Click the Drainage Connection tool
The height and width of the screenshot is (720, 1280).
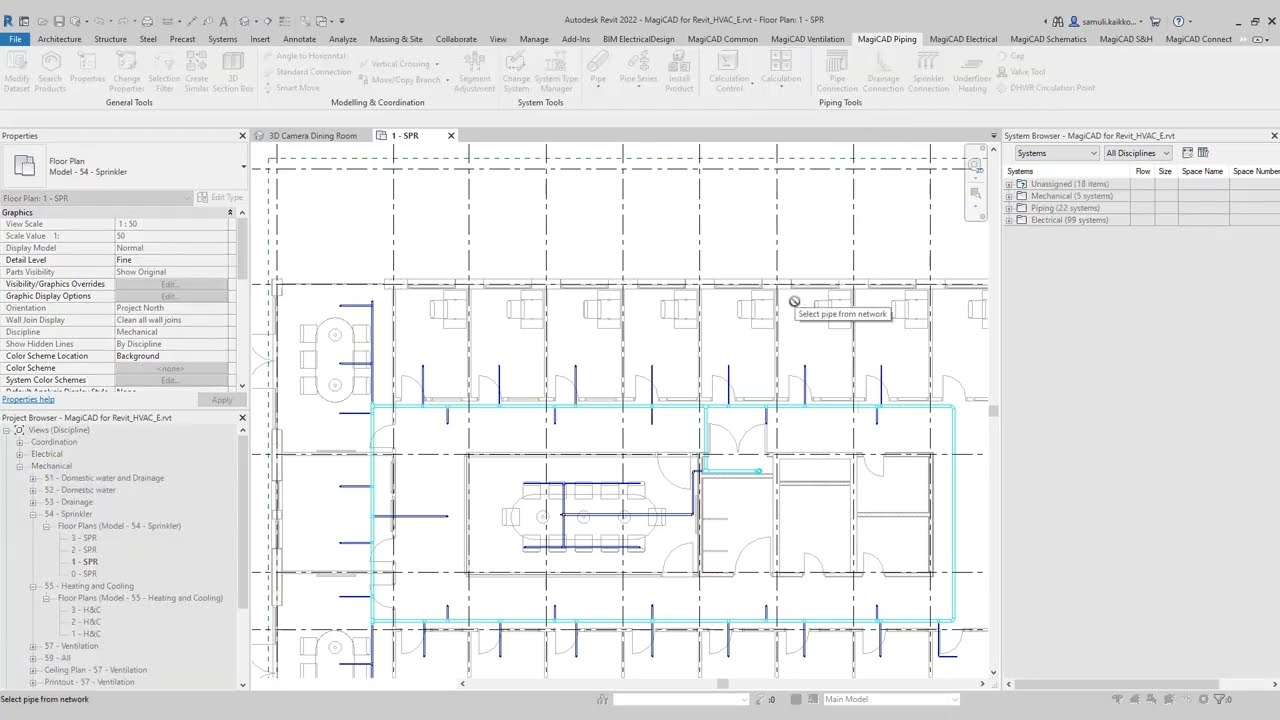click(883, 71)
